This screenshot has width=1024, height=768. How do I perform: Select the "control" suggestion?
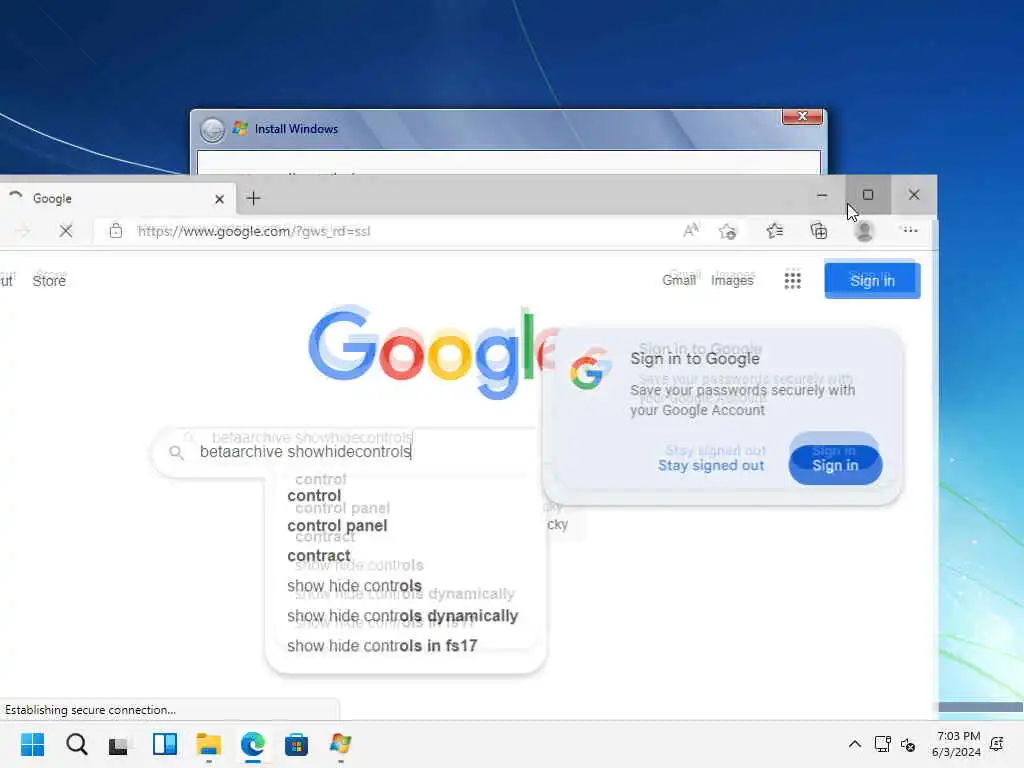pyautogui.click(x=314, y=496)
